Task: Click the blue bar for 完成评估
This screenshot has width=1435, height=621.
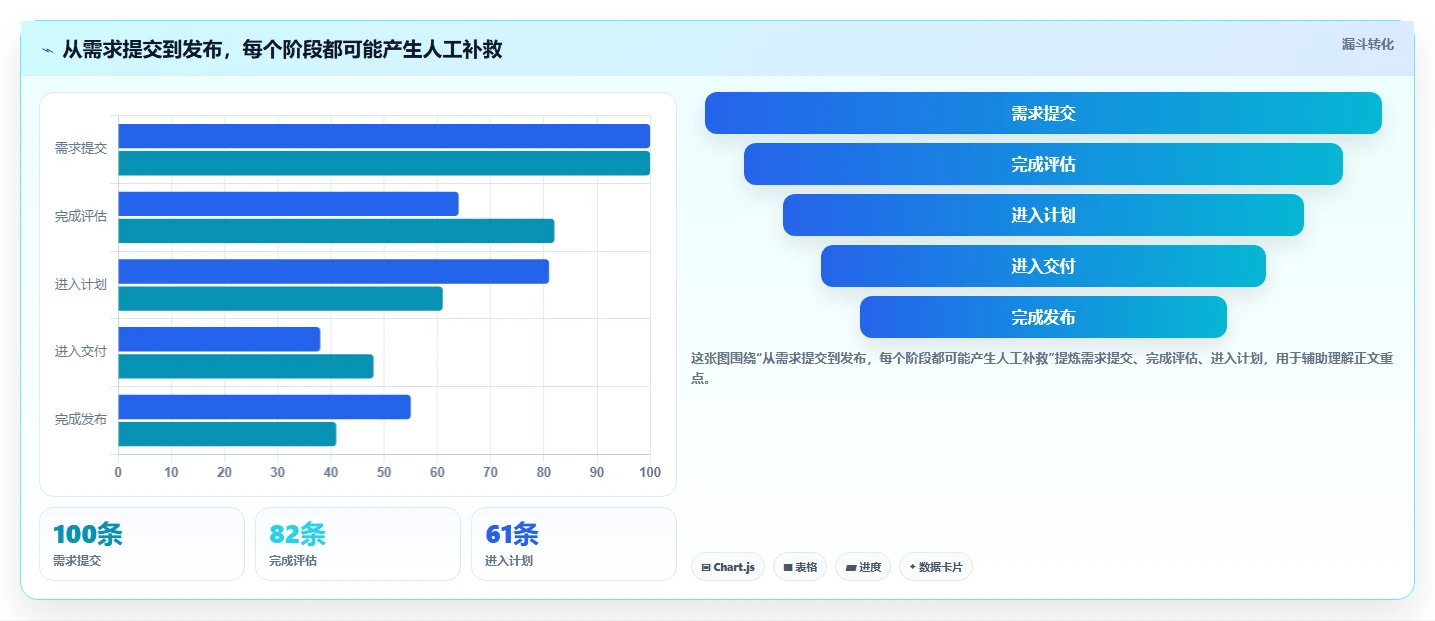Action: click(x=288, y=204)
